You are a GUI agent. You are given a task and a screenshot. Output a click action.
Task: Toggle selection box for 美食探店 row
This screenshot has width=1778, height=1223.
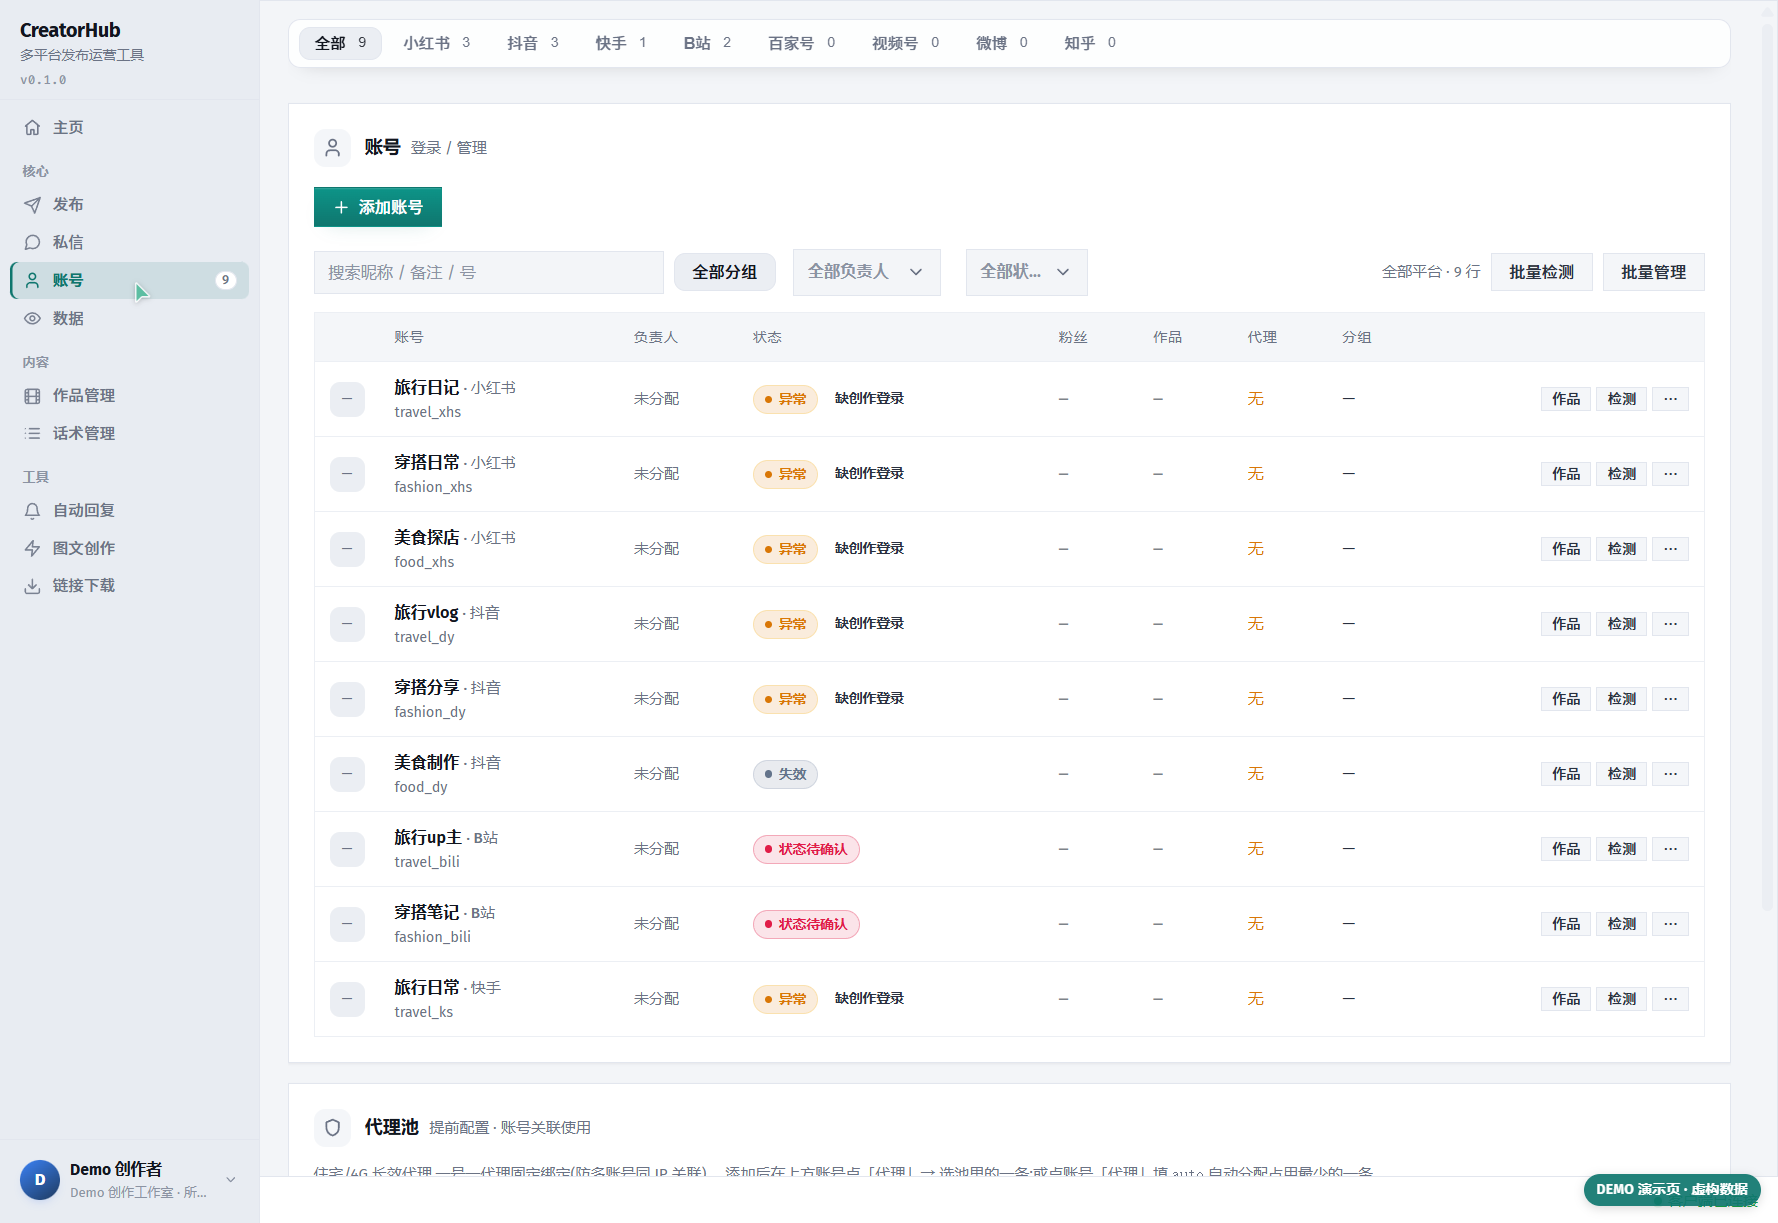point(347,549)
